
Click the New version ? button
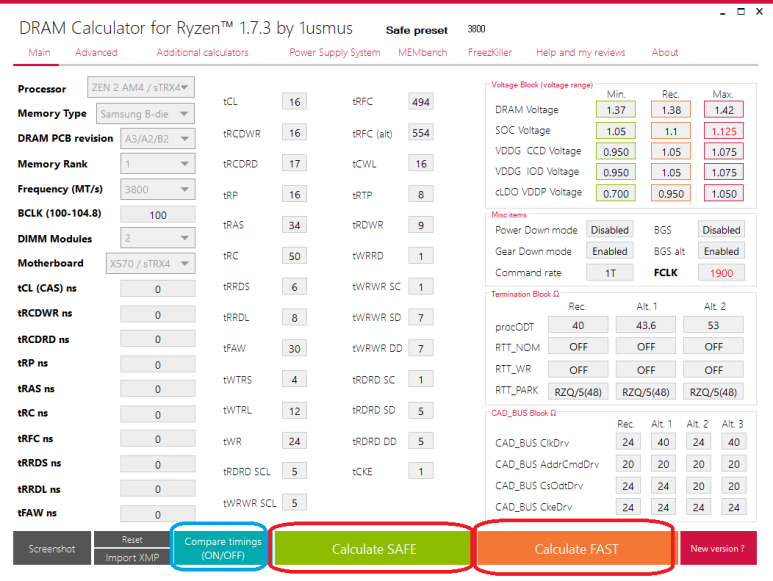click(x=718, y=548)
